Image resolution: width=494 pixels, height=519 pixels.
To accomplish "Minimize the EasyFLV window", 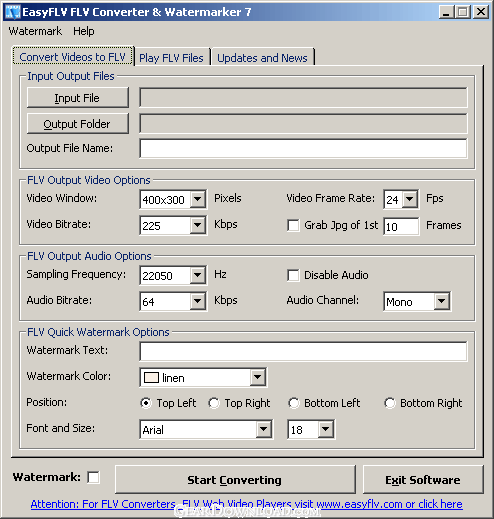I will click(447, 12).
